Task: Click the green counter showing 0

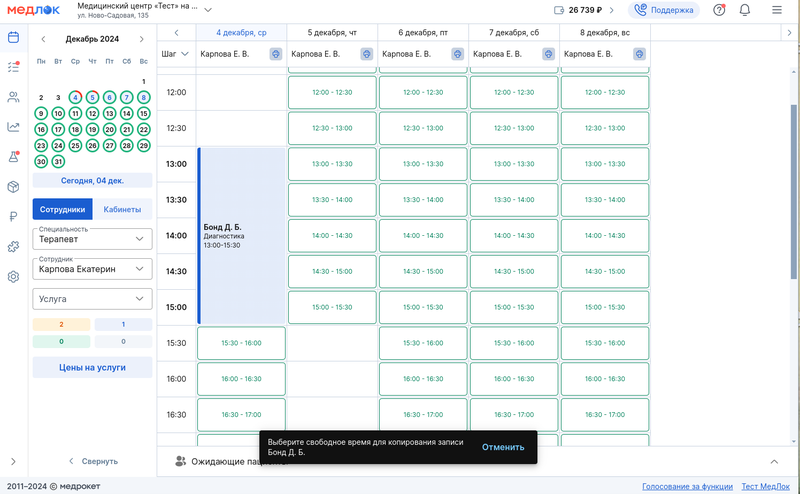Action: [x=61, y=341]
